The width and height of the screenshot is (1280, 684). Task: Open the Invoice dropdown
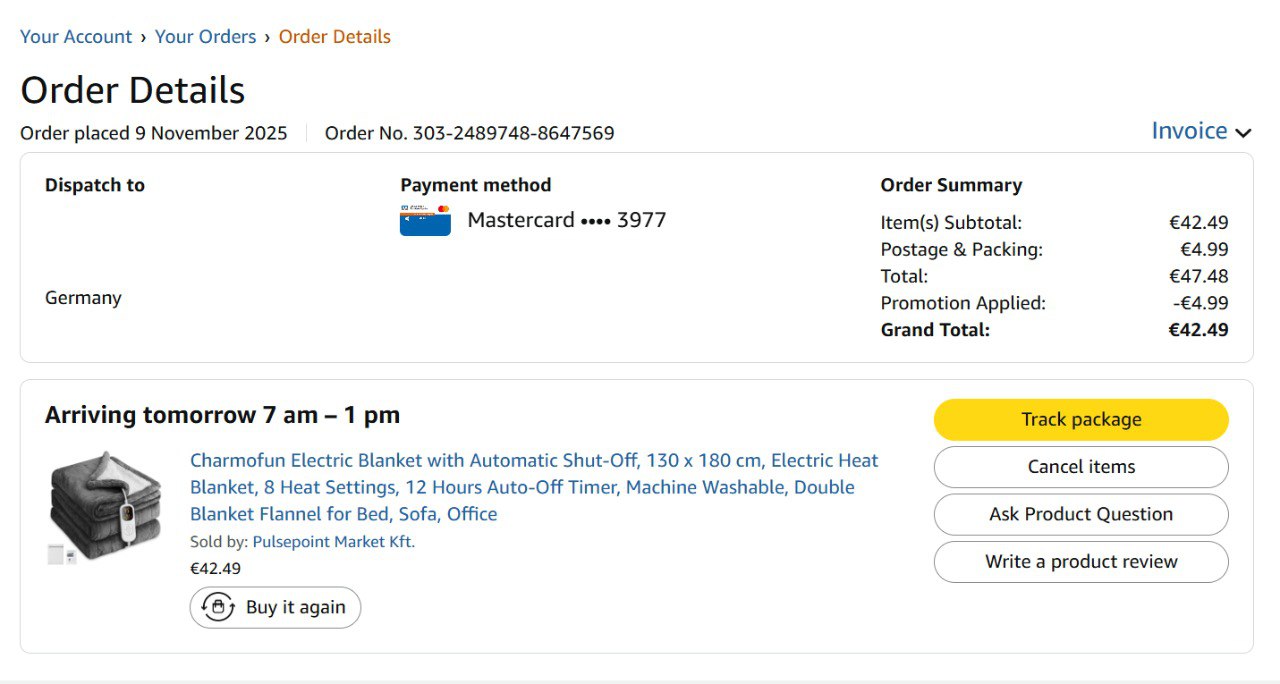[x=1189, y=131]
